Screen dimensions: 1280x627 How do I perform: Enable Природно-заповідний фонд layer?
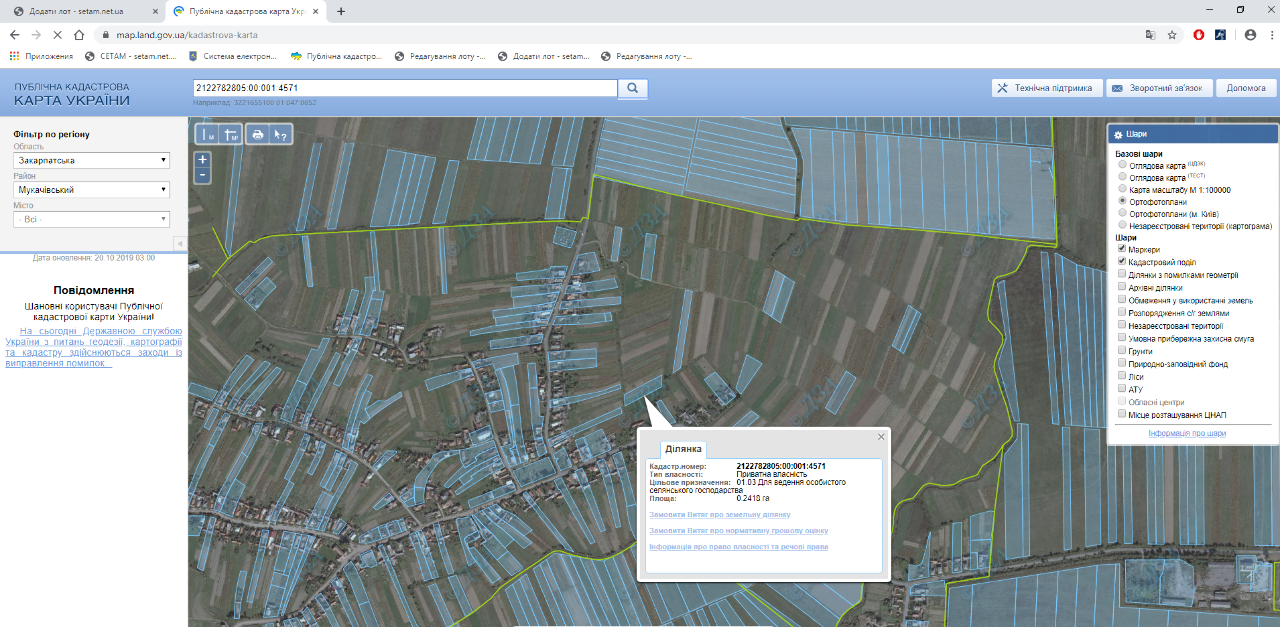click(x=1123, y=363)
